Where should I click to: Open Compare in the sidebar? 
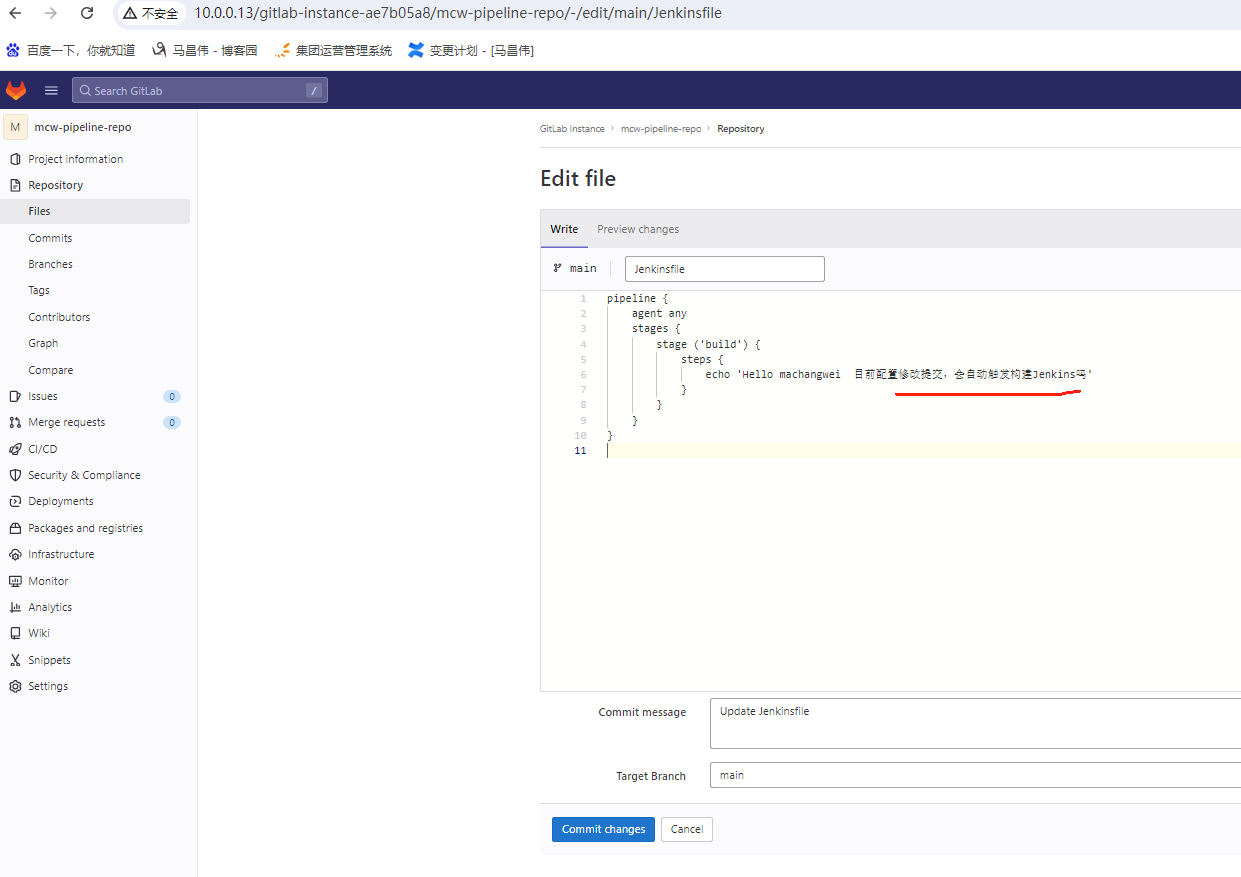pyautogui.click(x=50, y=370)
